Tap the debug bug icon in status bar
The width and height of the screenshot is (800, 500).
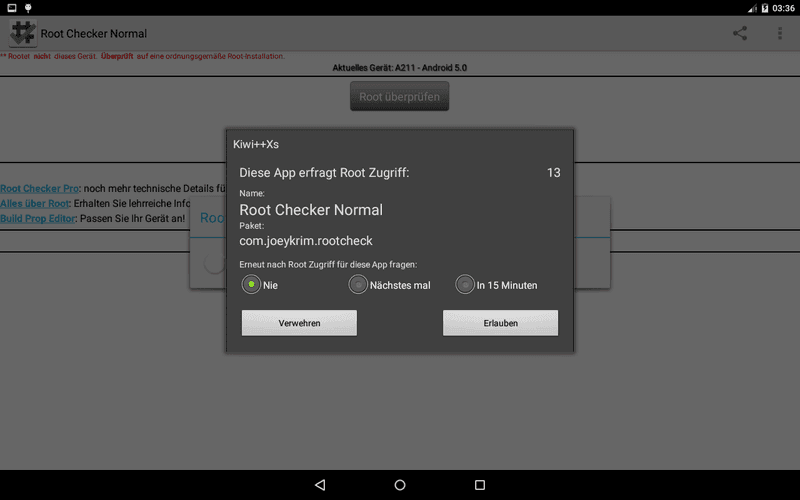[28, 8]
